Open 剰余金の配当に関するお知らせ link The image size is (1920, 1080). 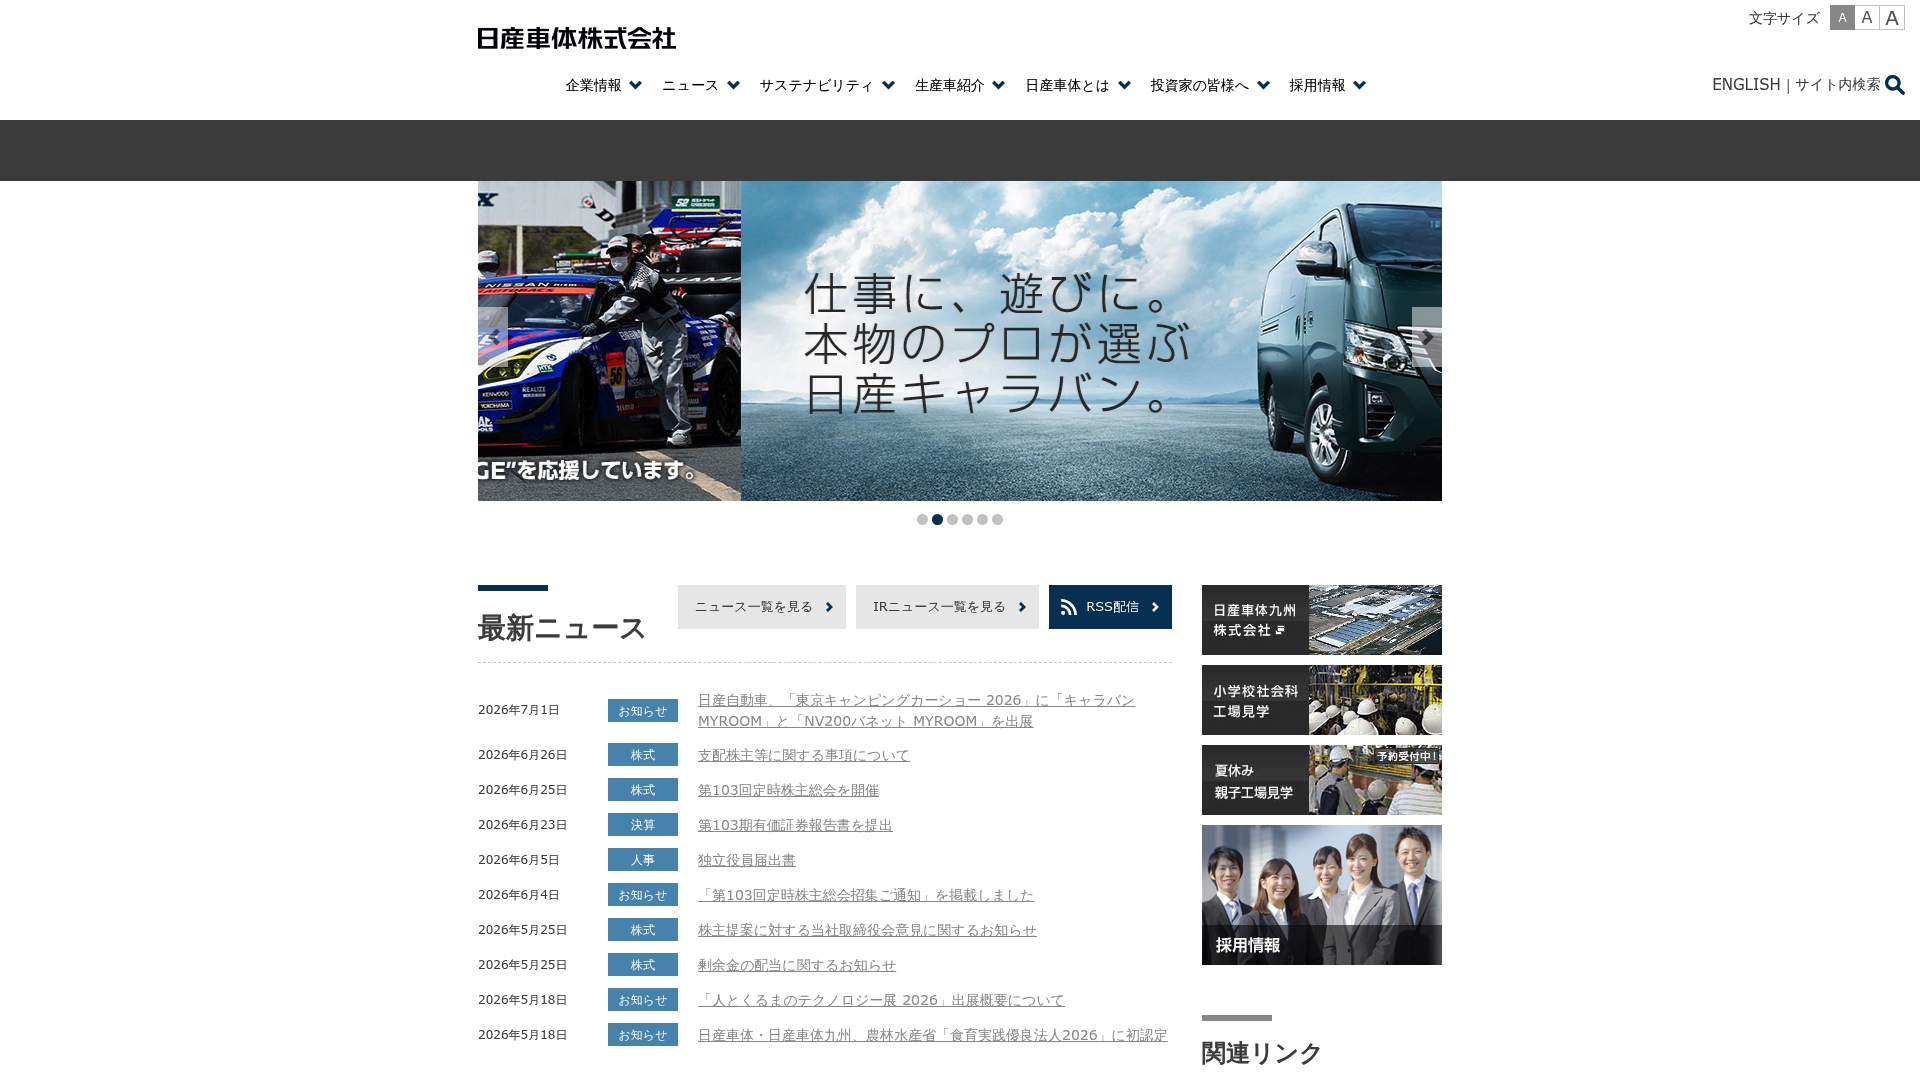click(797, 965)
